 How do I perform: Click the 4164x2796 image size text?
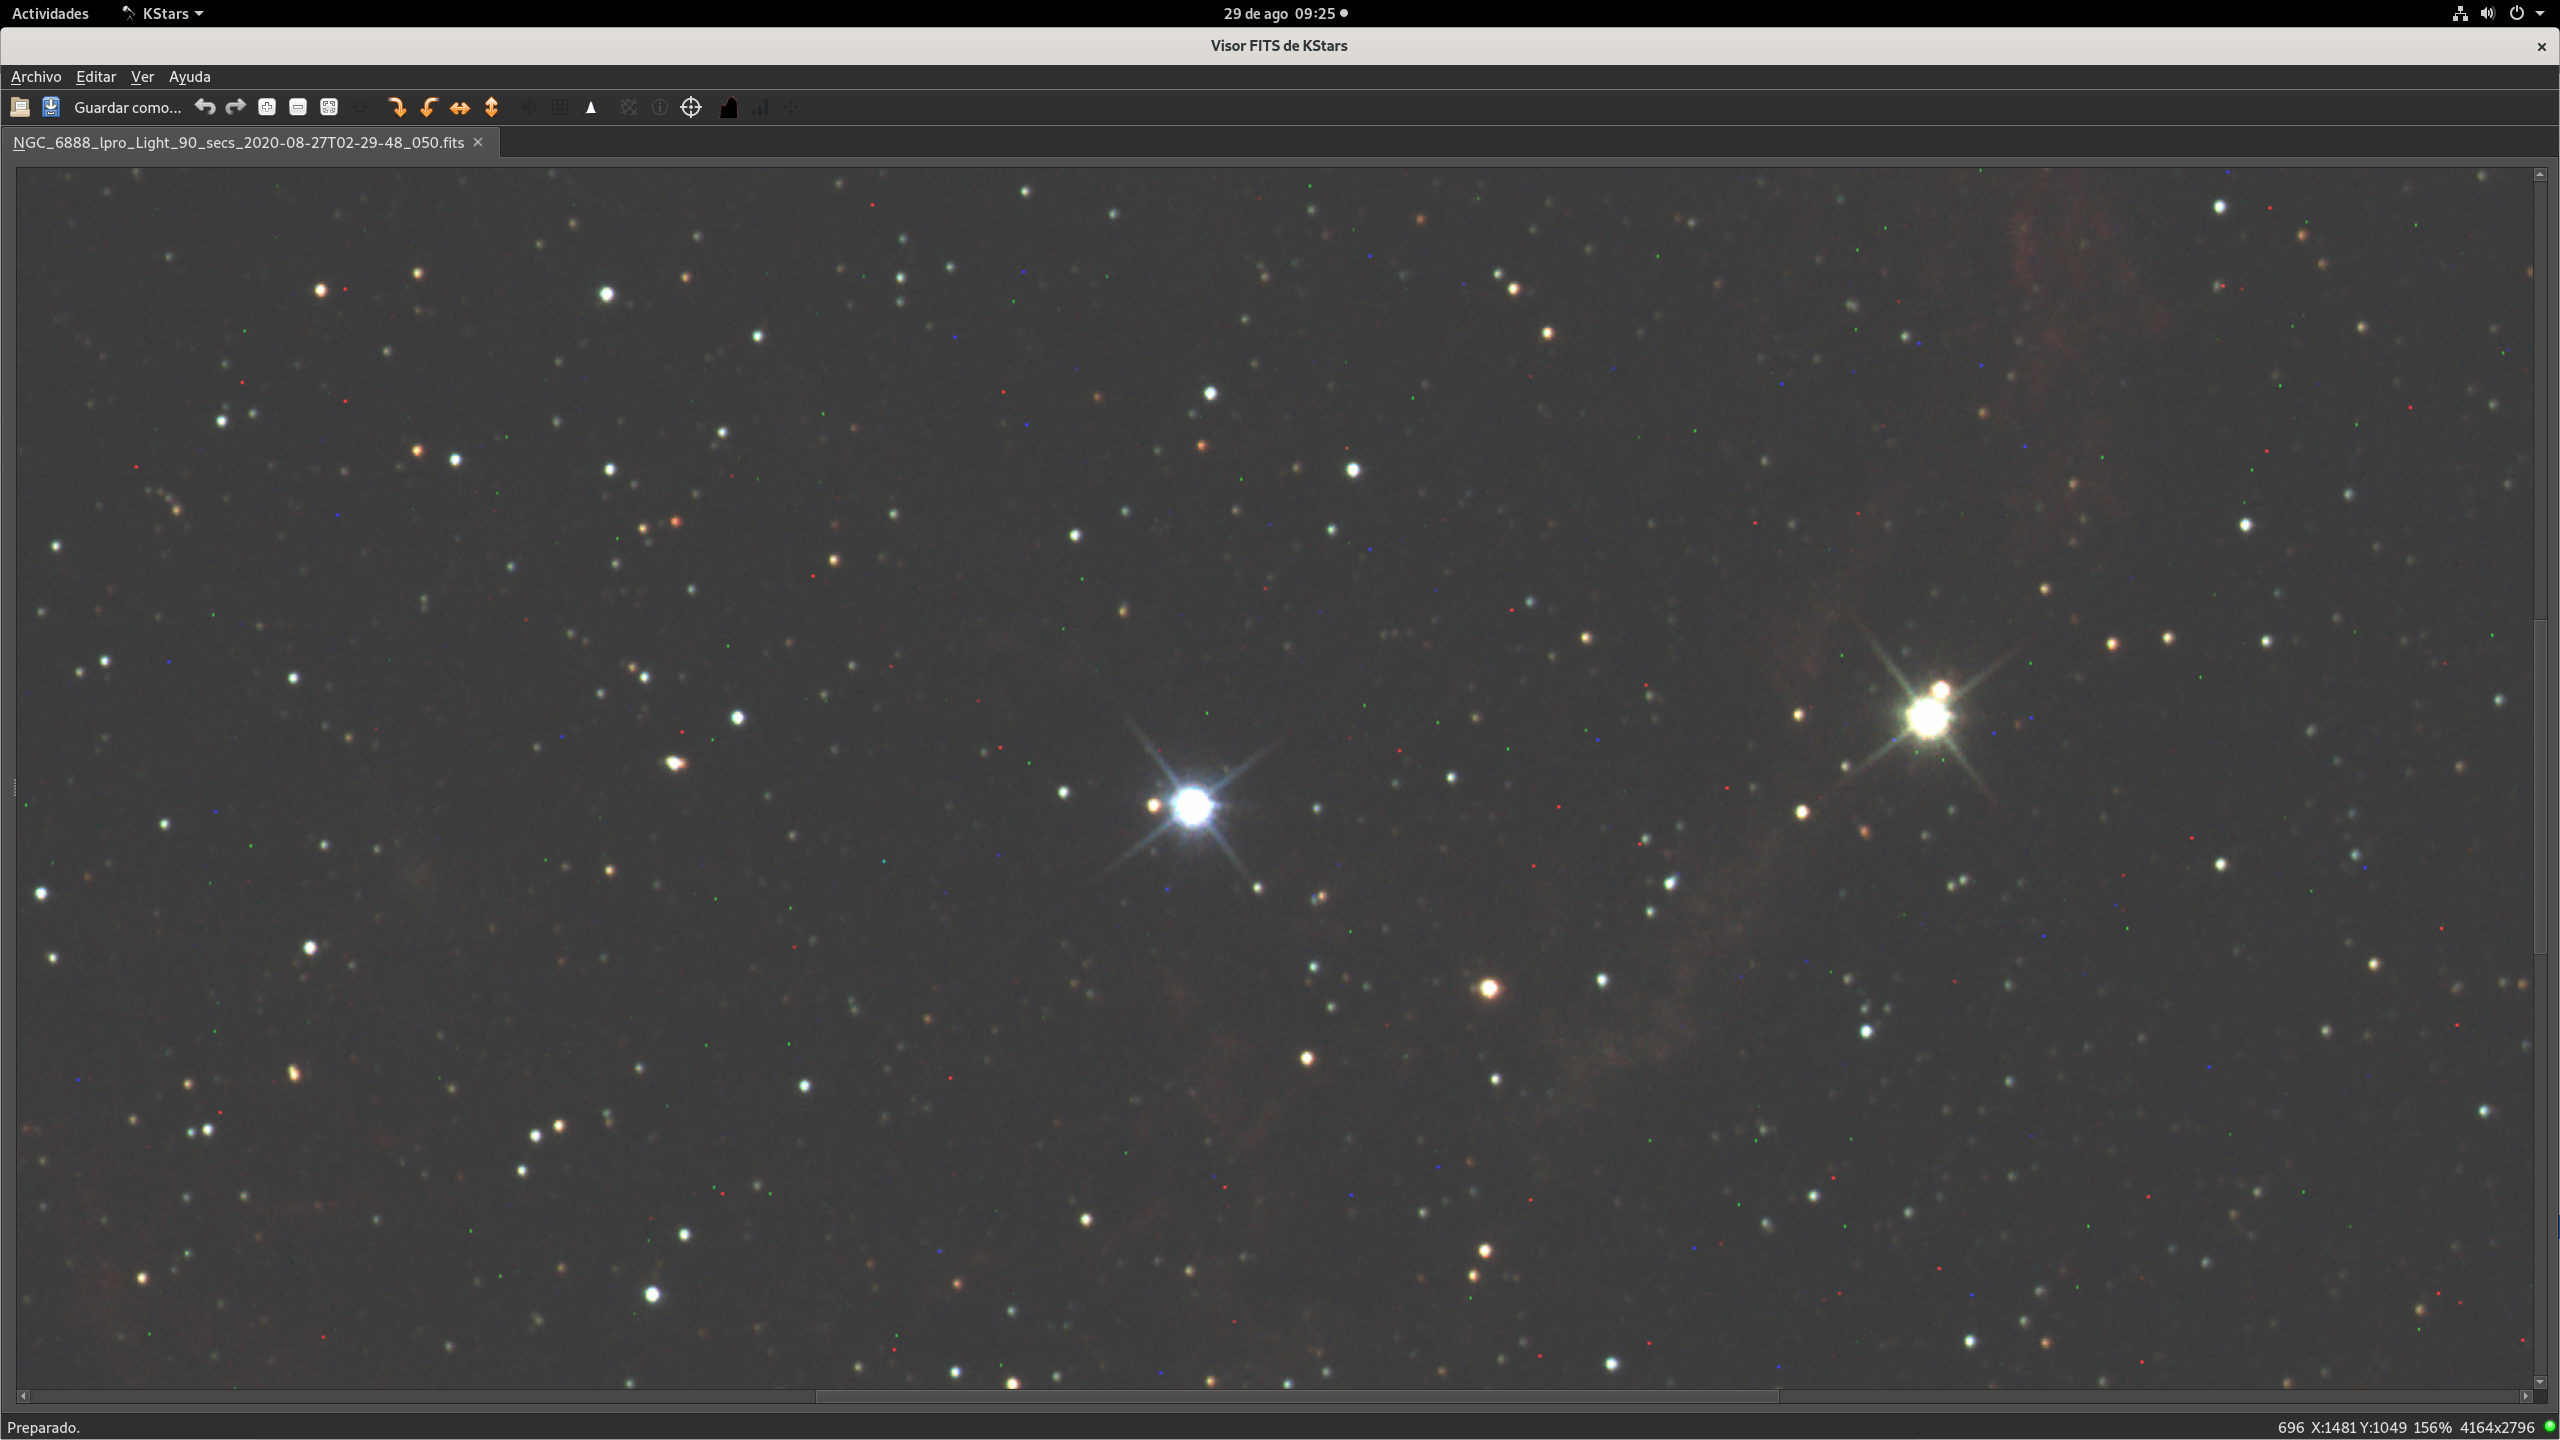2497,1427
